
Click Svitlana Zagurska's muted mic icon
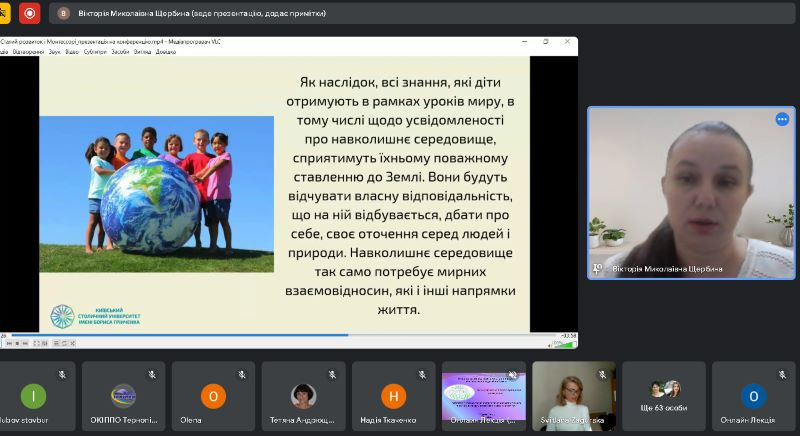pos(603,375)
